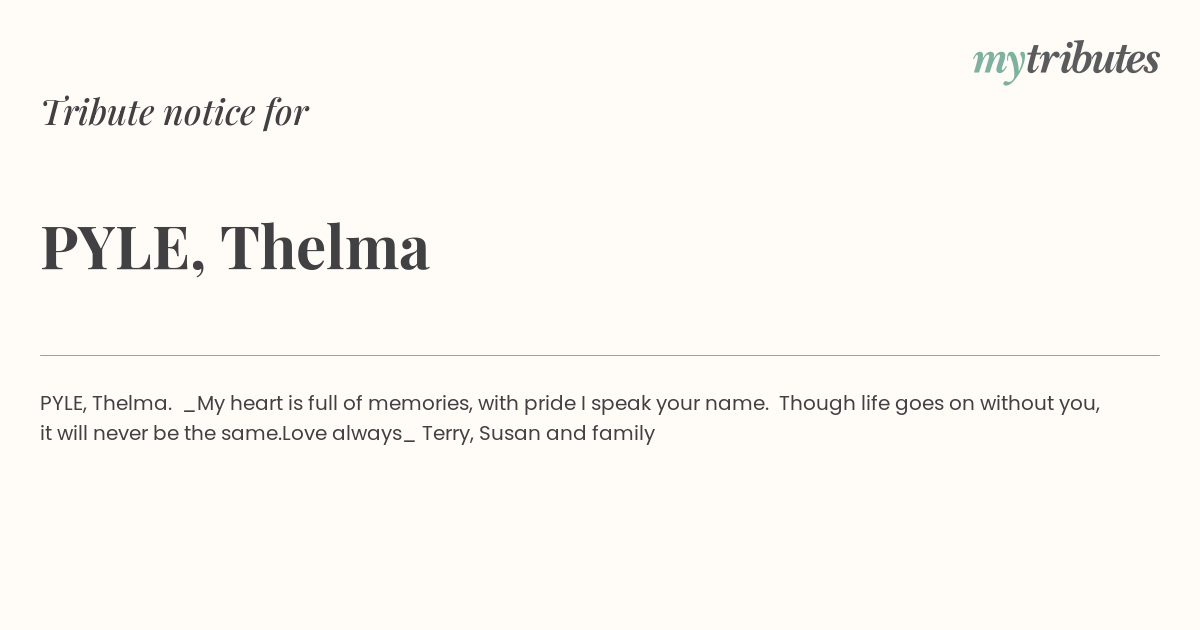Viewport: 1200px width, 630px height.
Task: Click the phrase "with pride I speak your name"
Action: coord(622,403)
